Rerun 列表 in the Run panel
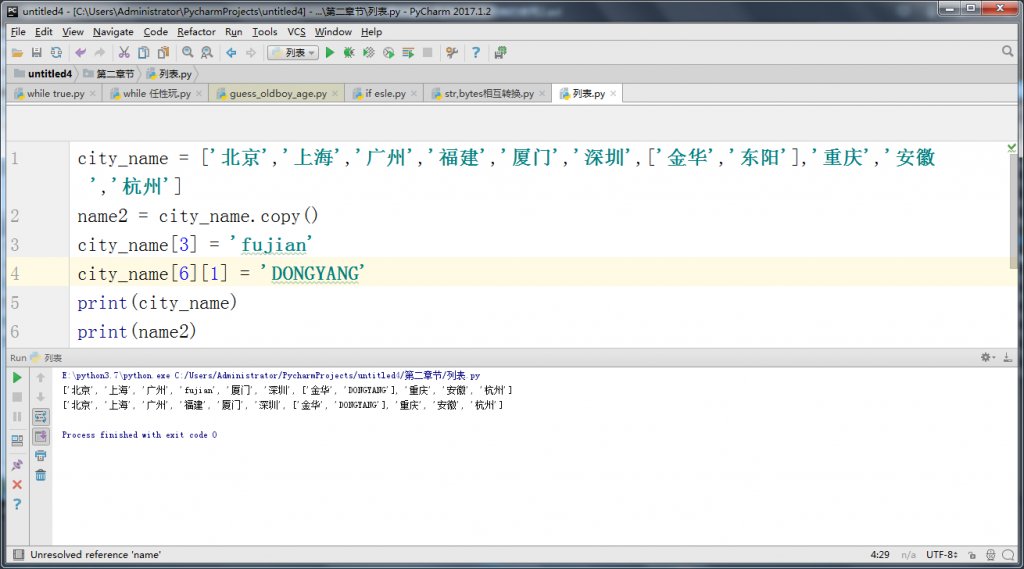Screen dimensions: 1024x569 [x=17, y=378]
